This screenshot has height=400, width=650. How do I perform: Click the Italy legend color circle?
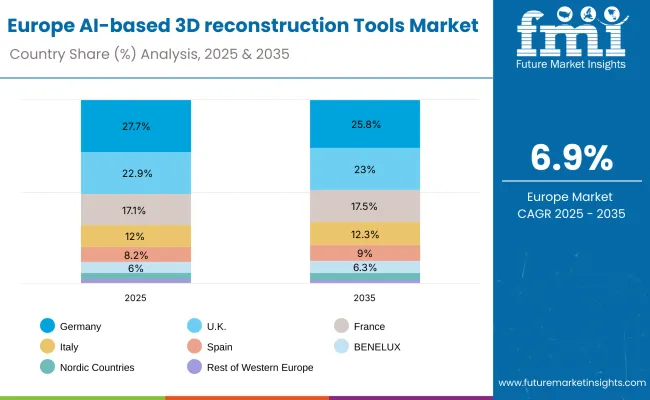(x=47, y=346)
